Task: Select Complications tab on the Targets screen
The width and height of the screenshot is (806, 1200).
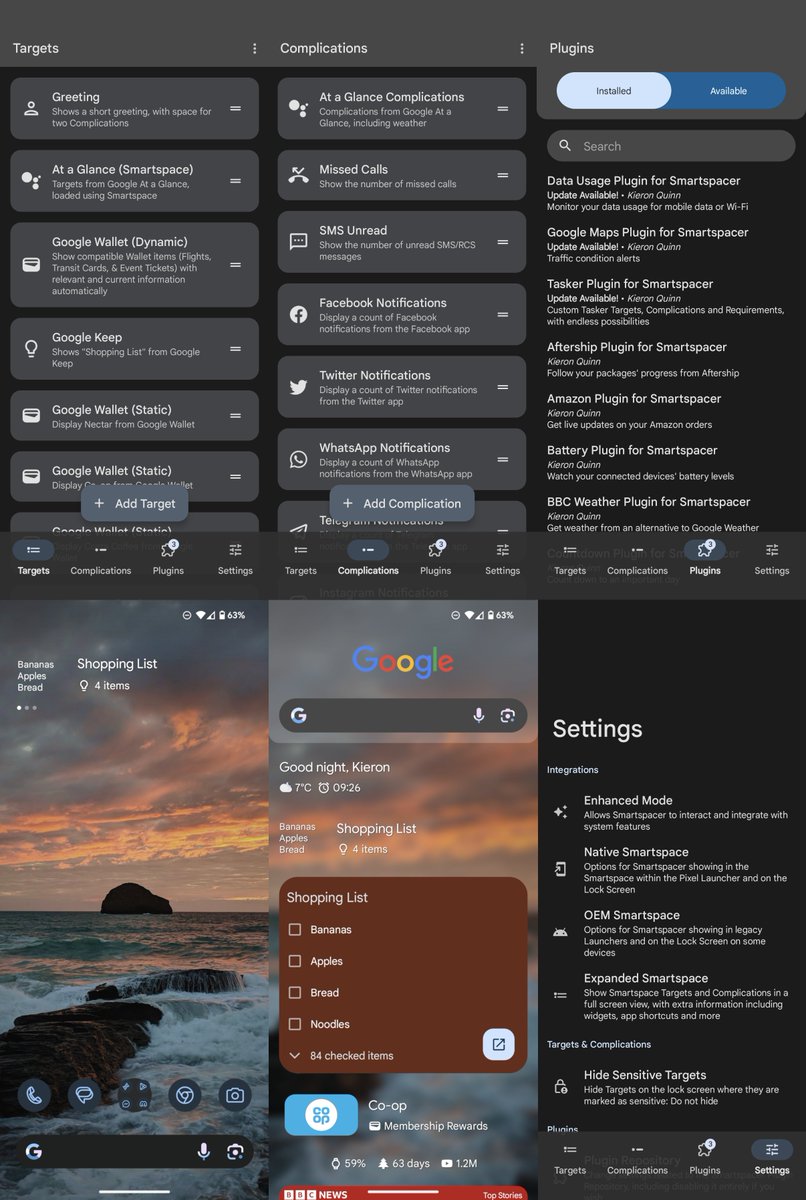Action: (101, 559)
